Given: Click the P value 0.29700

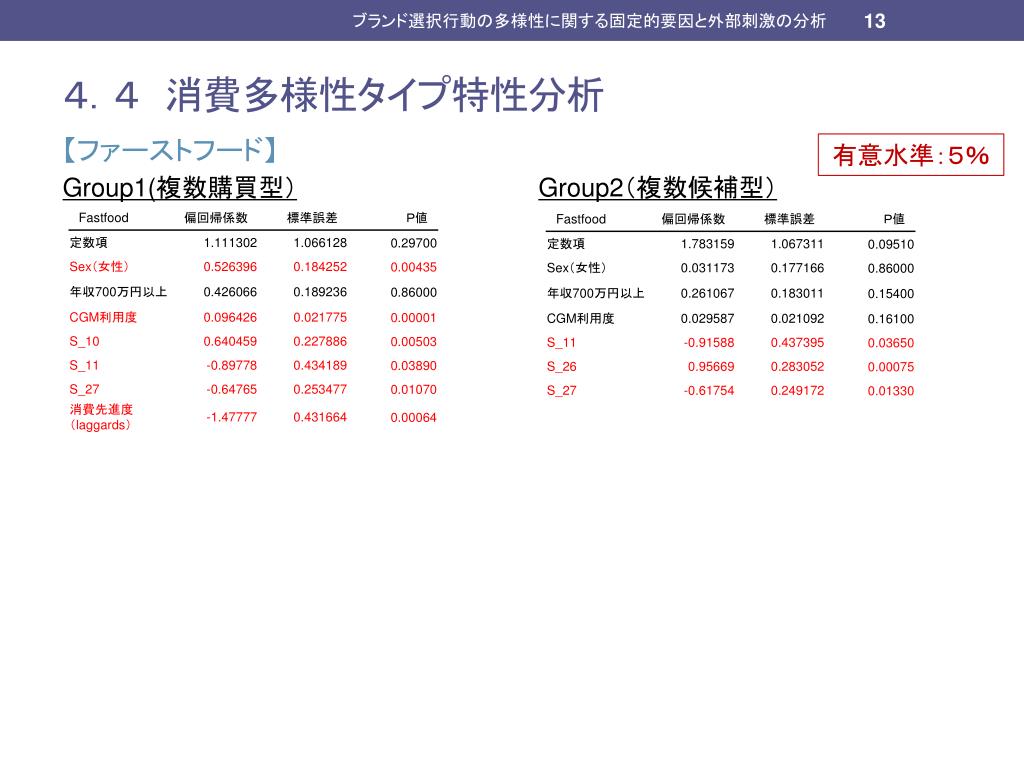Looking at the screenshot, I should 413,243.
